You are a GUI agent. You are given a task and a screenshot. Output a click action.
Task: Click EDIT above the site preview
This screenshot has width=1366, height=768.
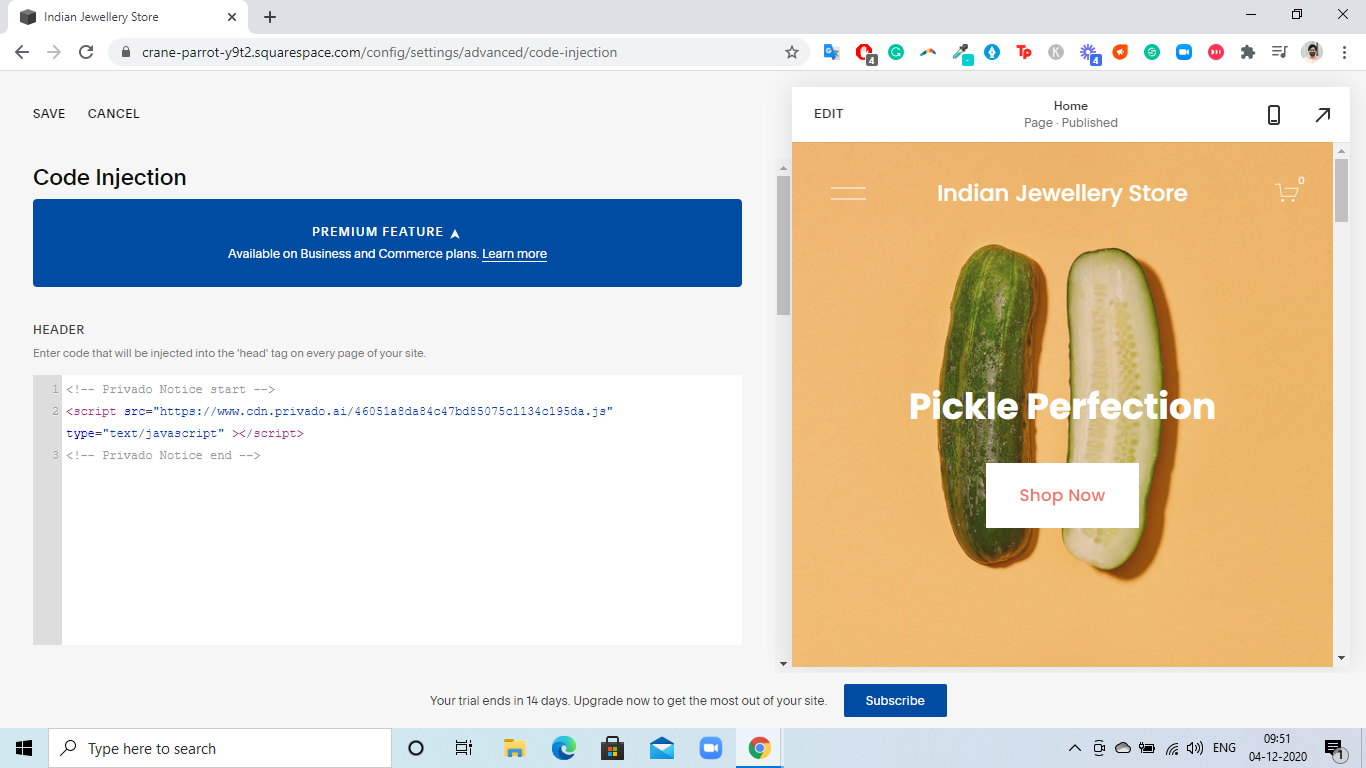click(x=829, y=114)
